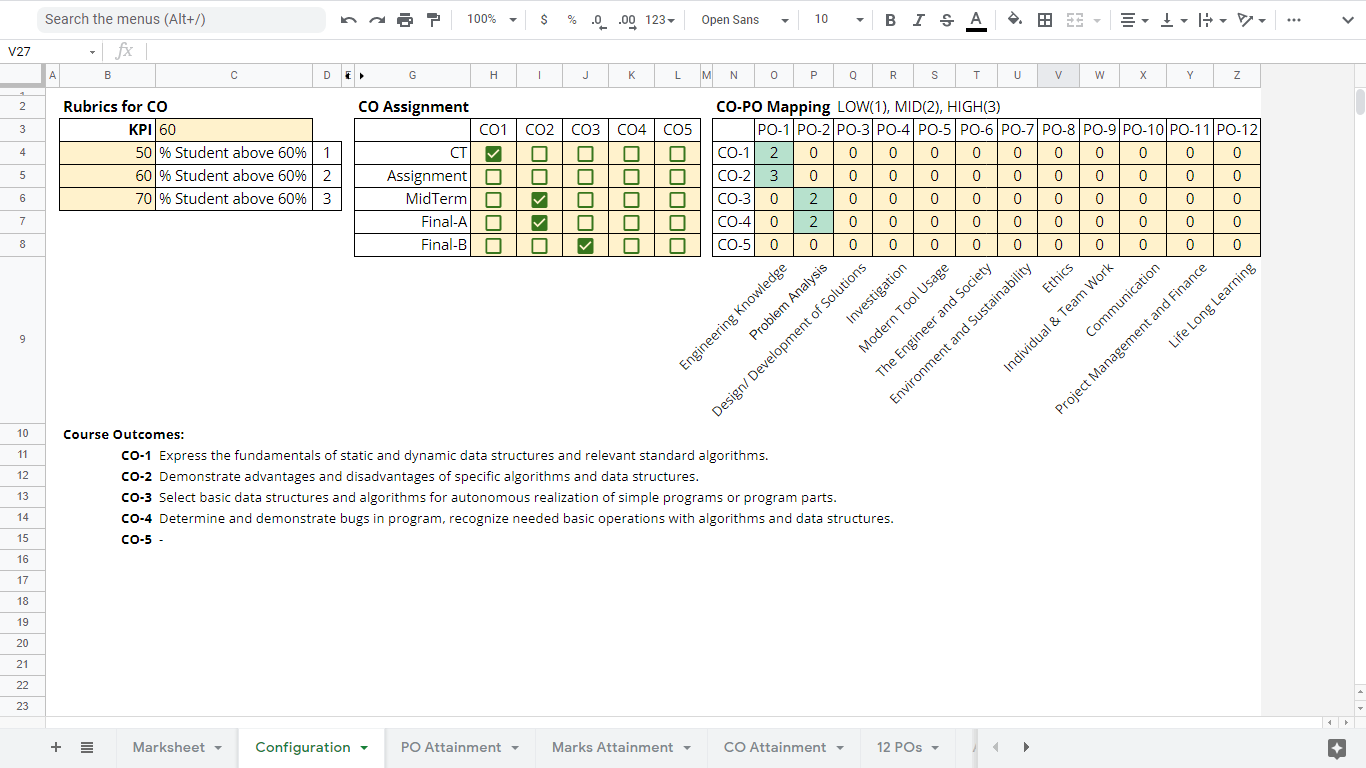Image resolution: width=1366 pixels, height=768 pixels.
Task: Open the Open Sans font dropdown
Action: (744, 20)
